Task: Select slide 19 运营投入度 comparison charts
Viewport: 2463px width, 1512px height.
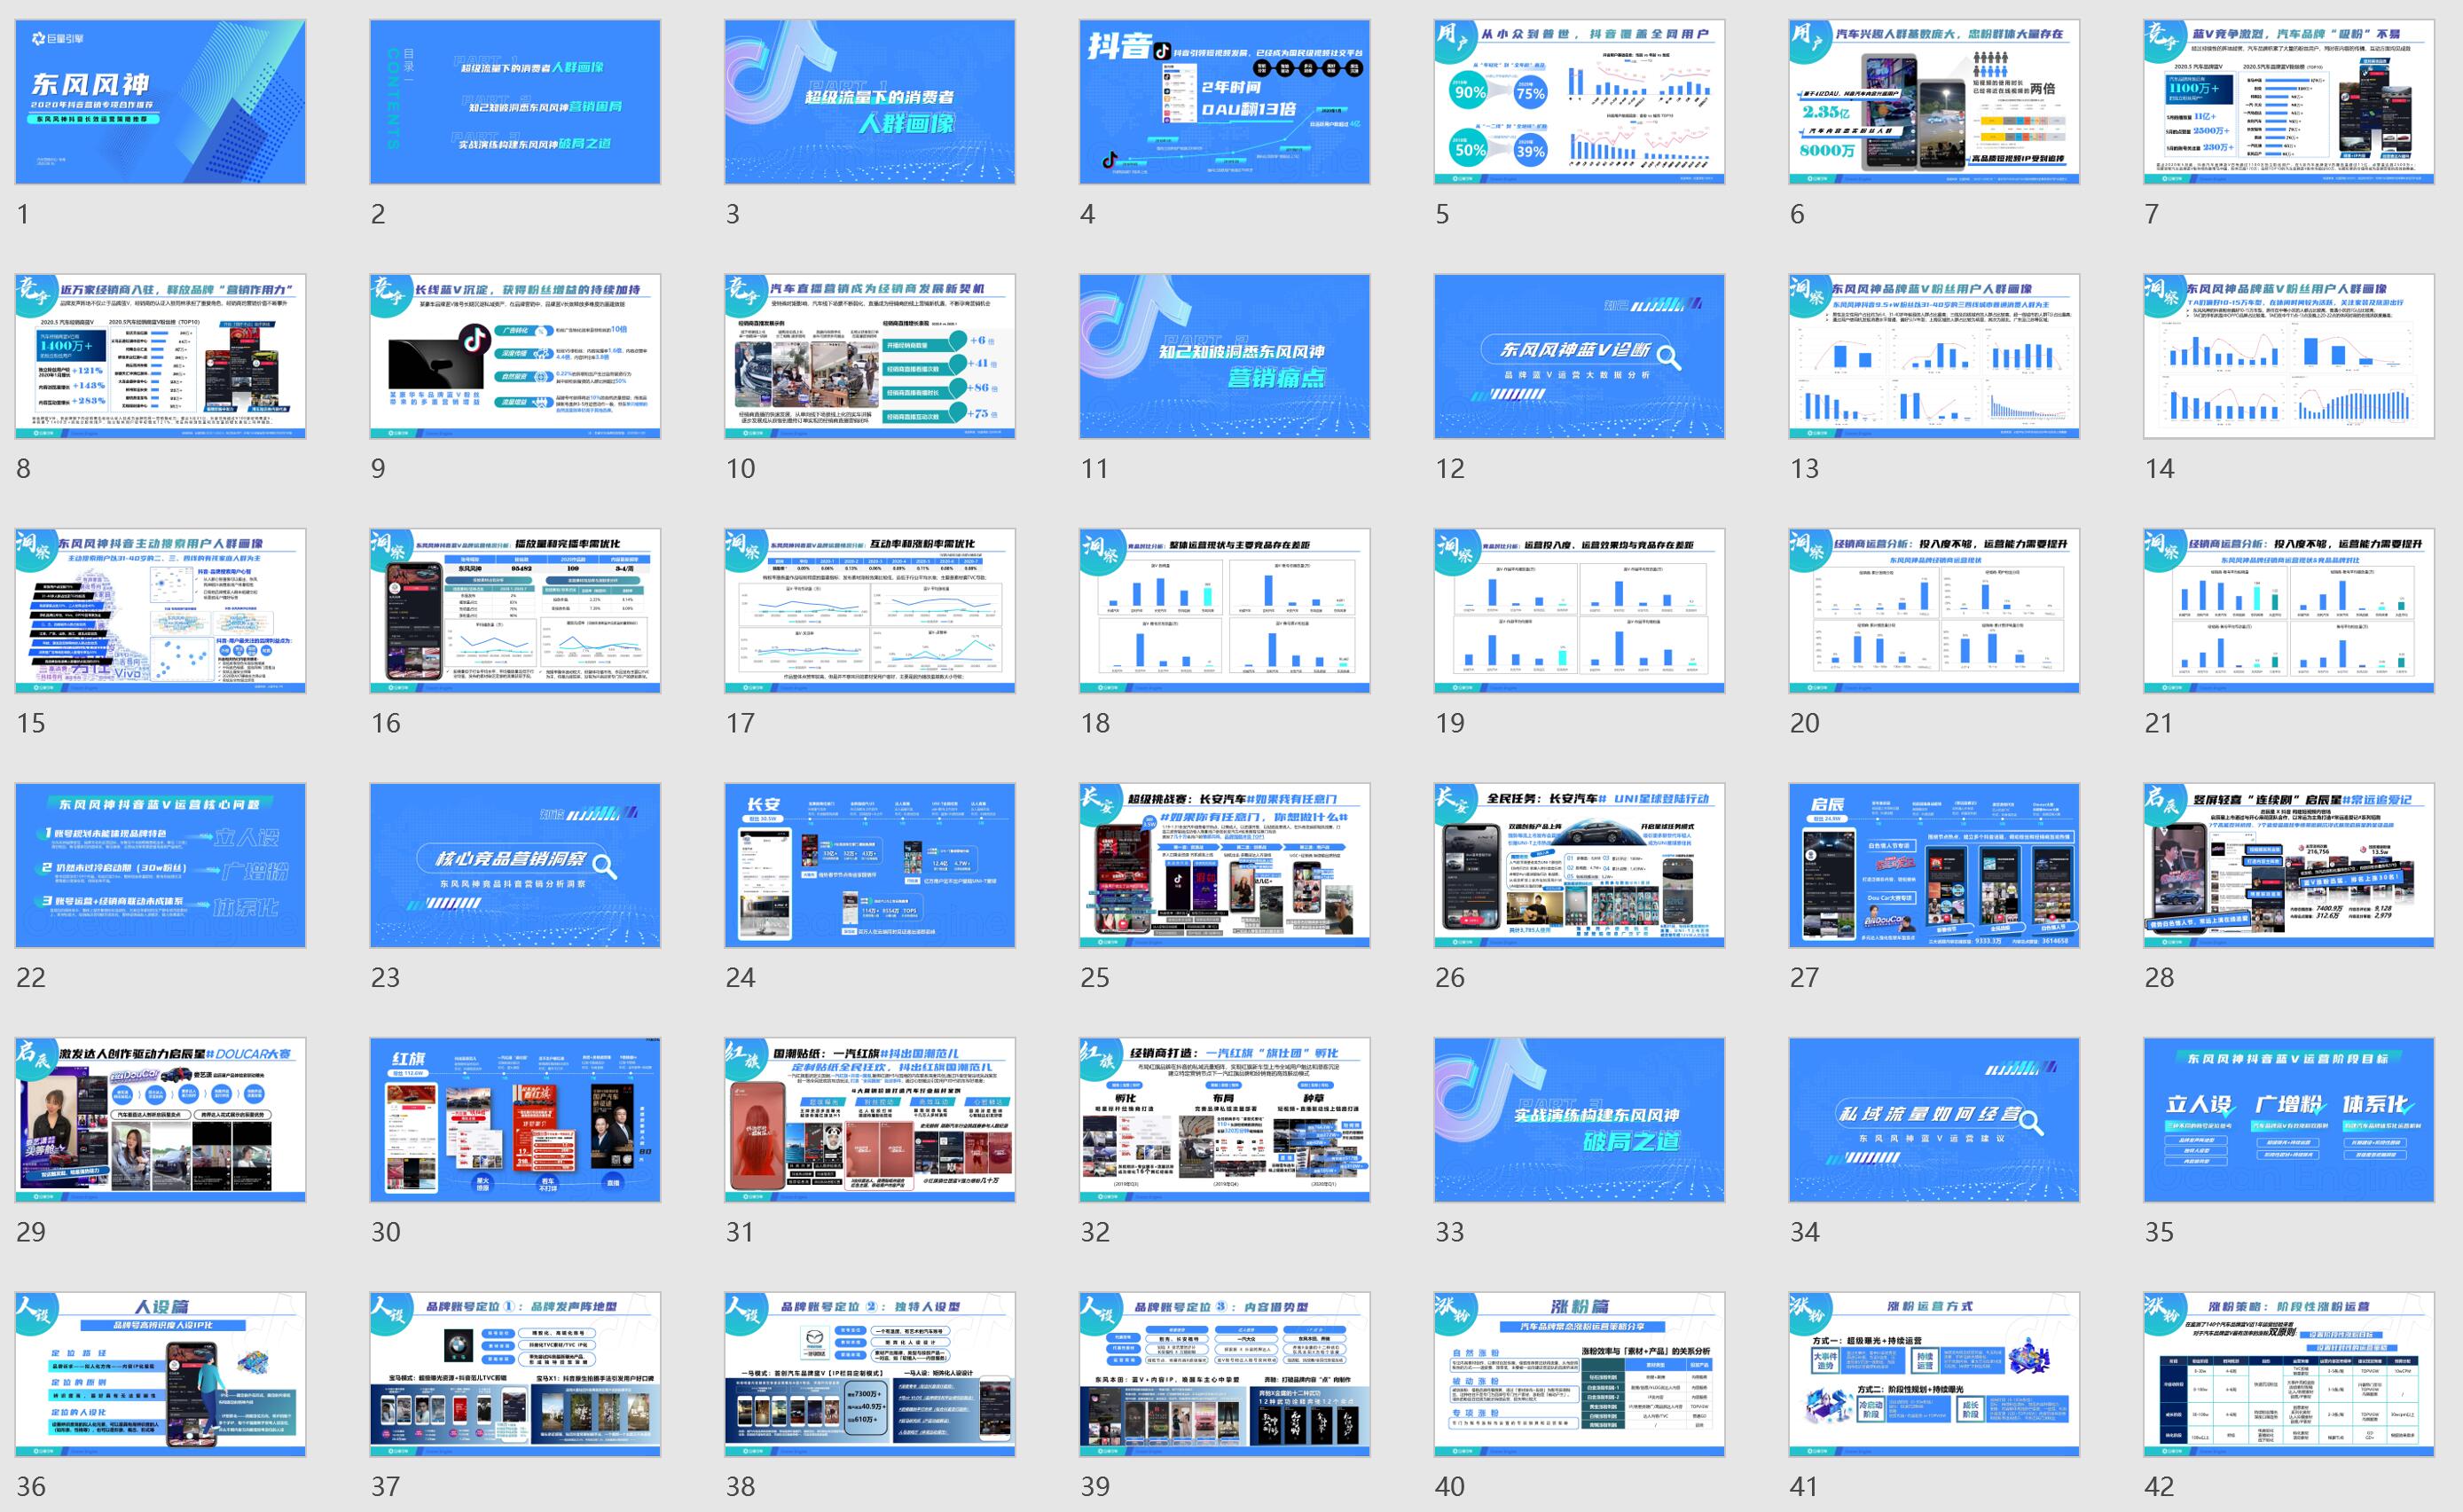Action: click(1579, 611)
